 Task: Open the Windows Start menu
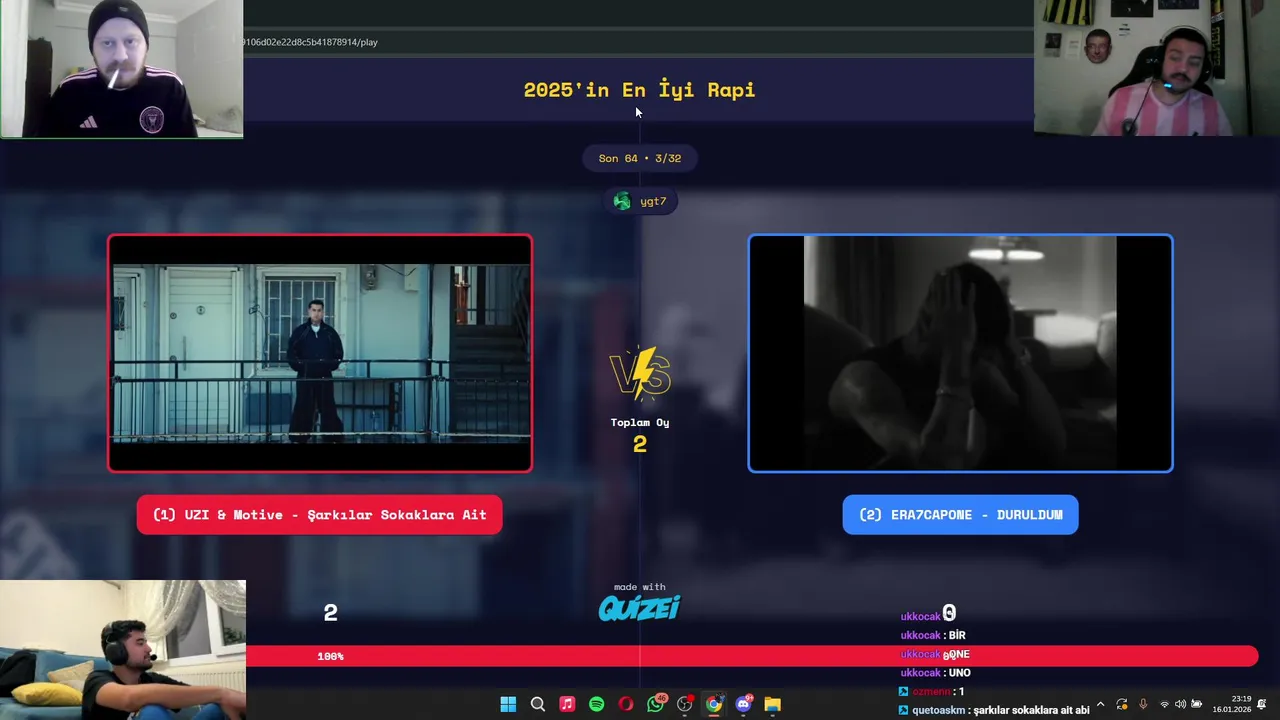[508, 704]
